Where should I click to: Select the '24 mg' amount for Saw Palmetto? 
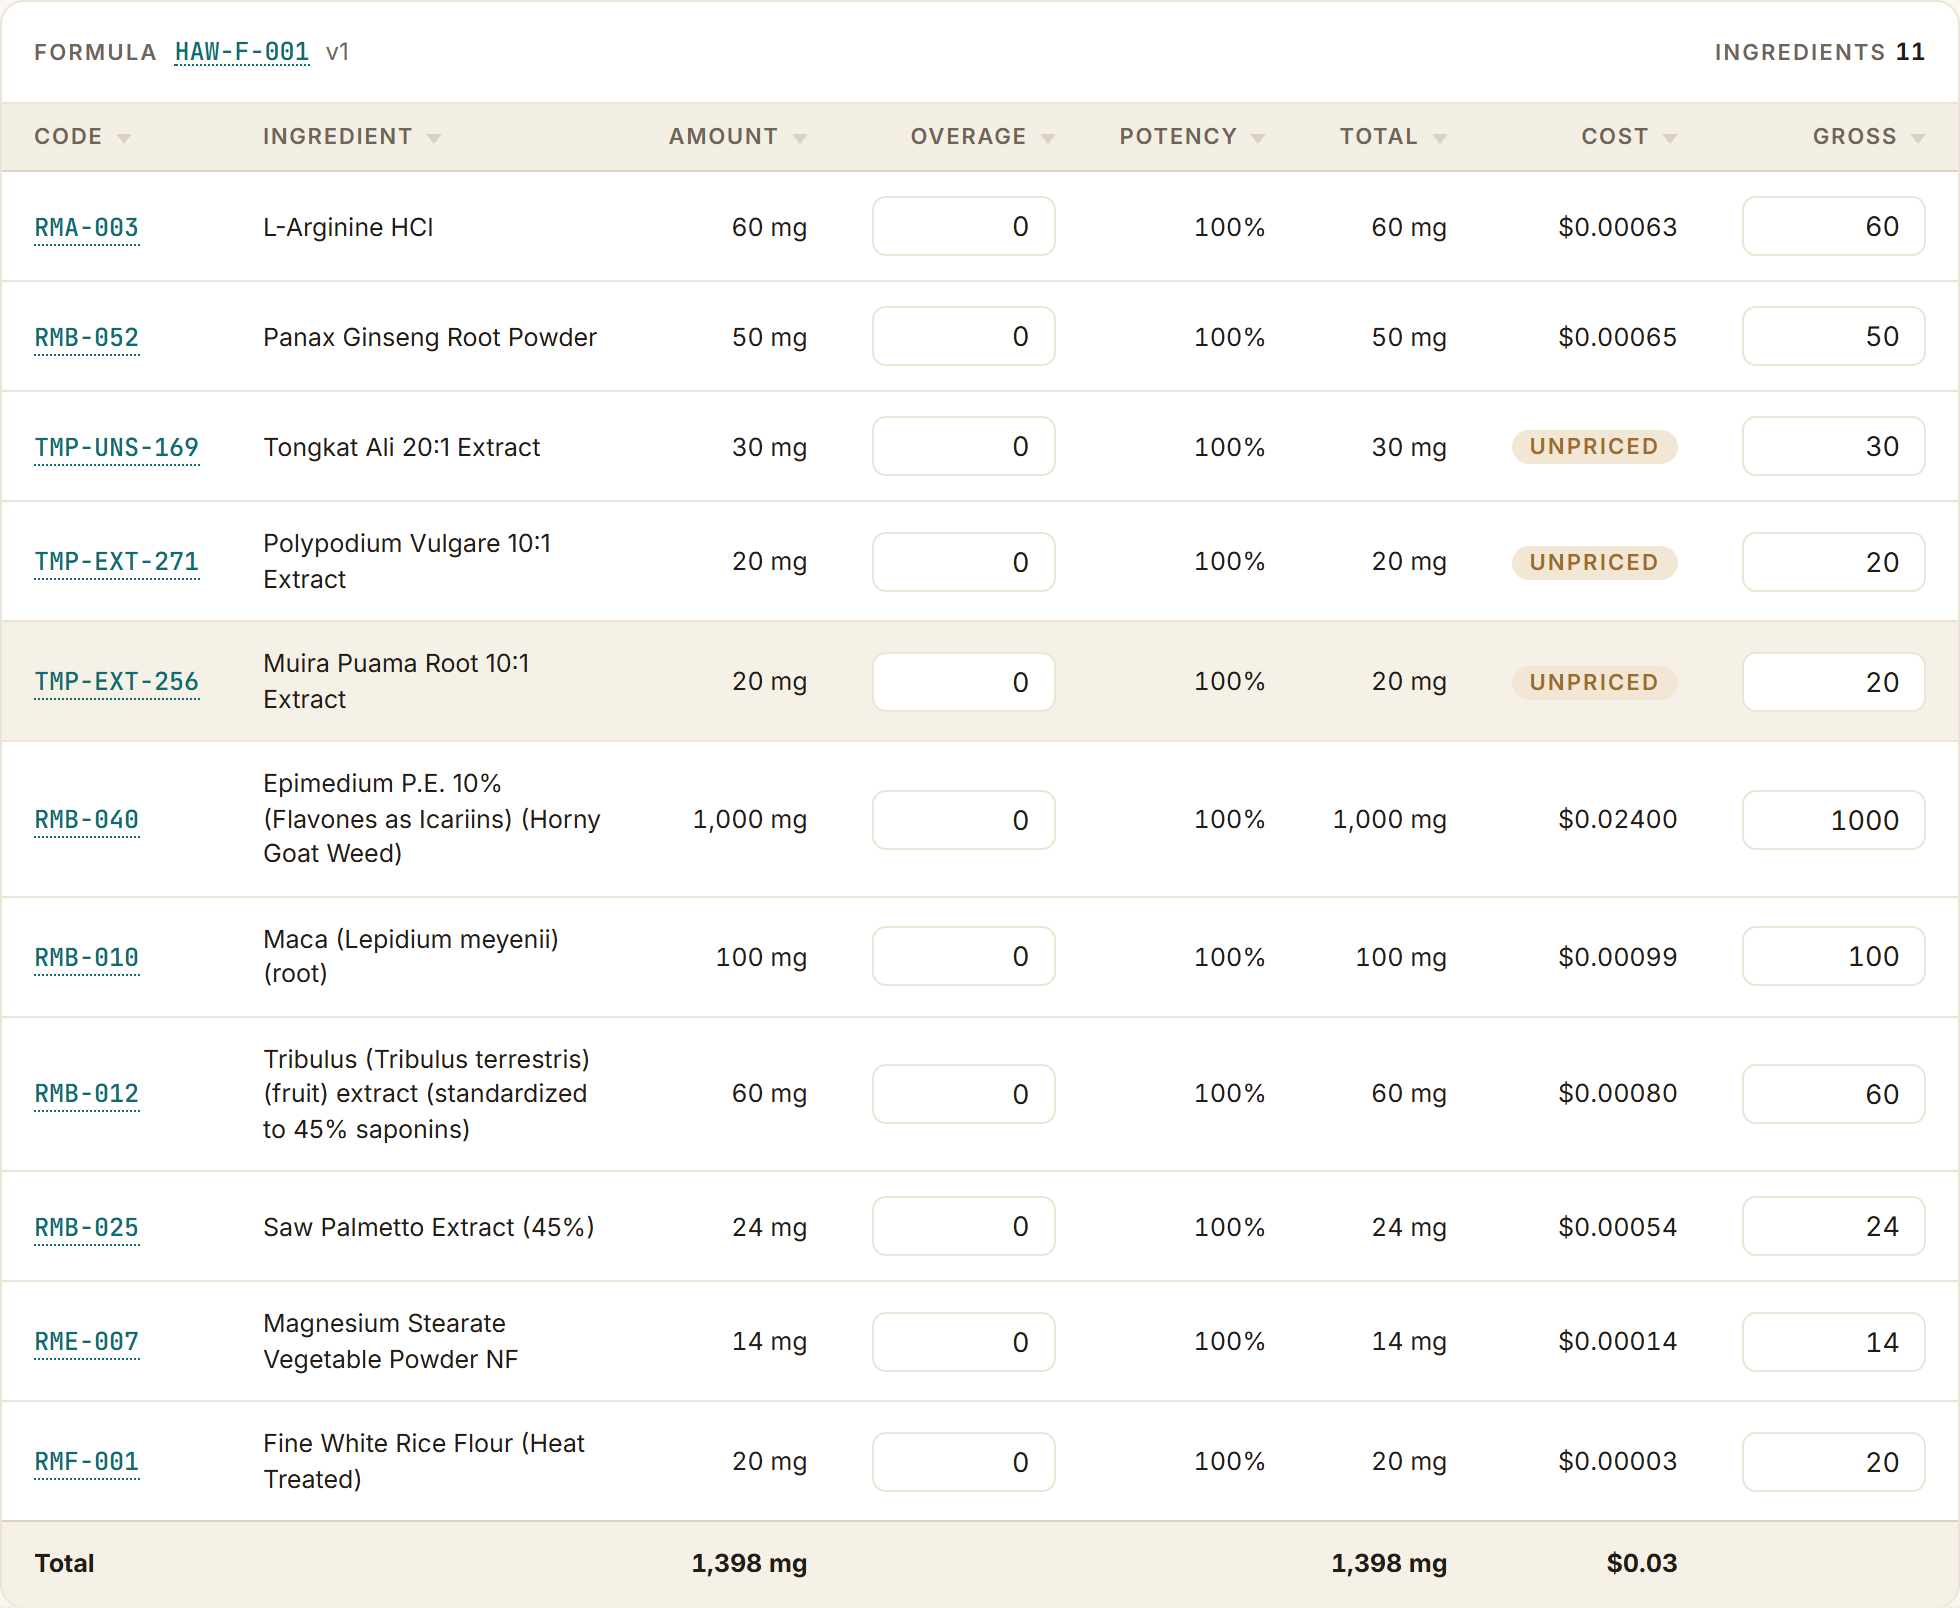pyautogui.click(x=770, y=1228)
